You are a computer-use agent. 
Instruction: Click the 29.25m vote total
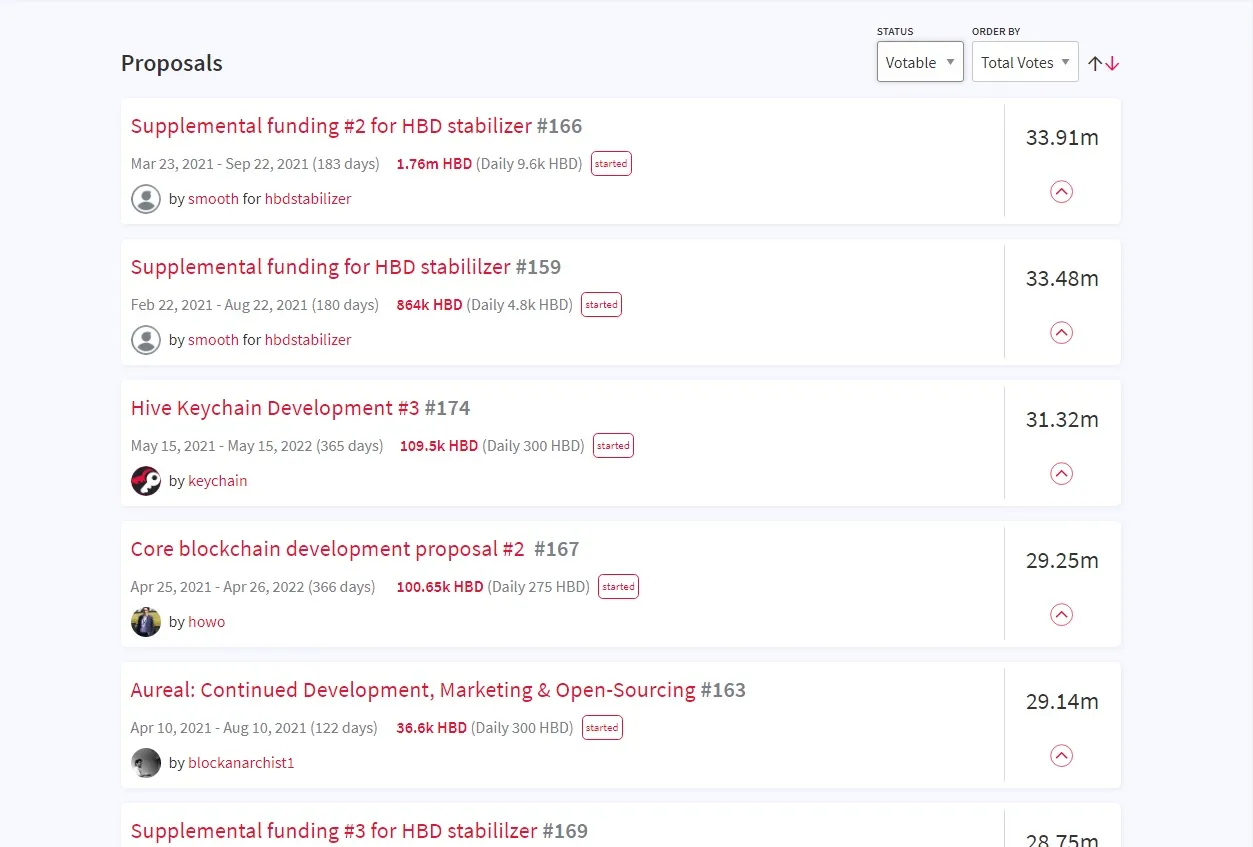click(1062, 561)
